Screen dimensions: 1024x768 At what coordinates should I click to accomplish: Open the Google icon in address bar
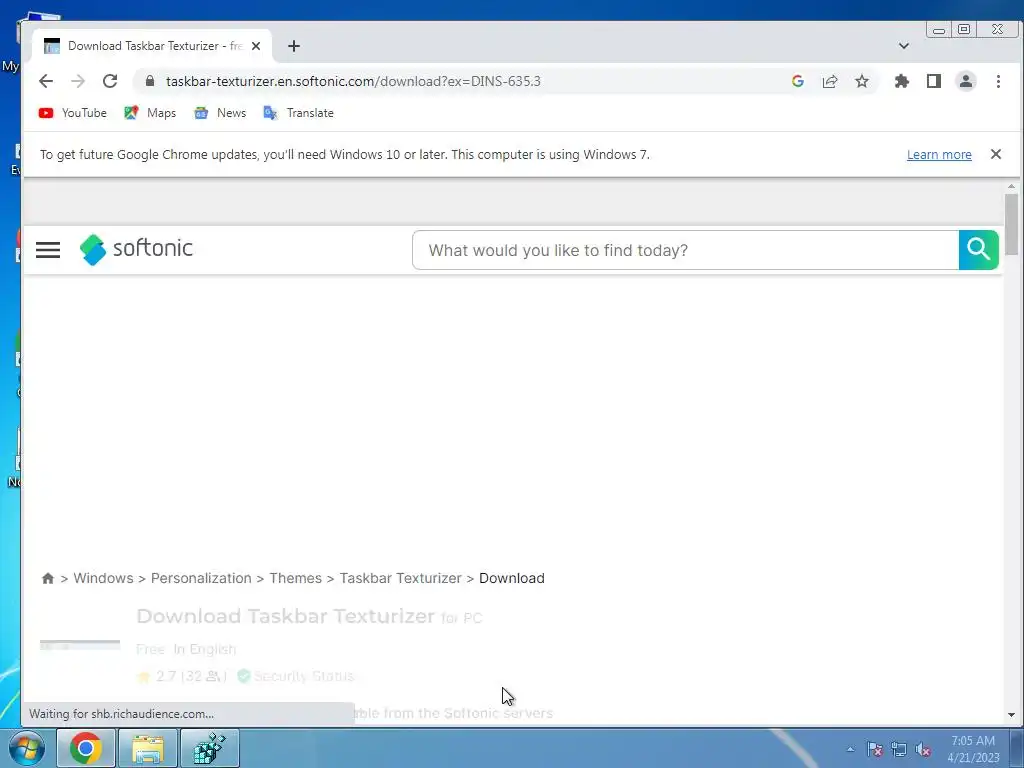coord(797,81)
